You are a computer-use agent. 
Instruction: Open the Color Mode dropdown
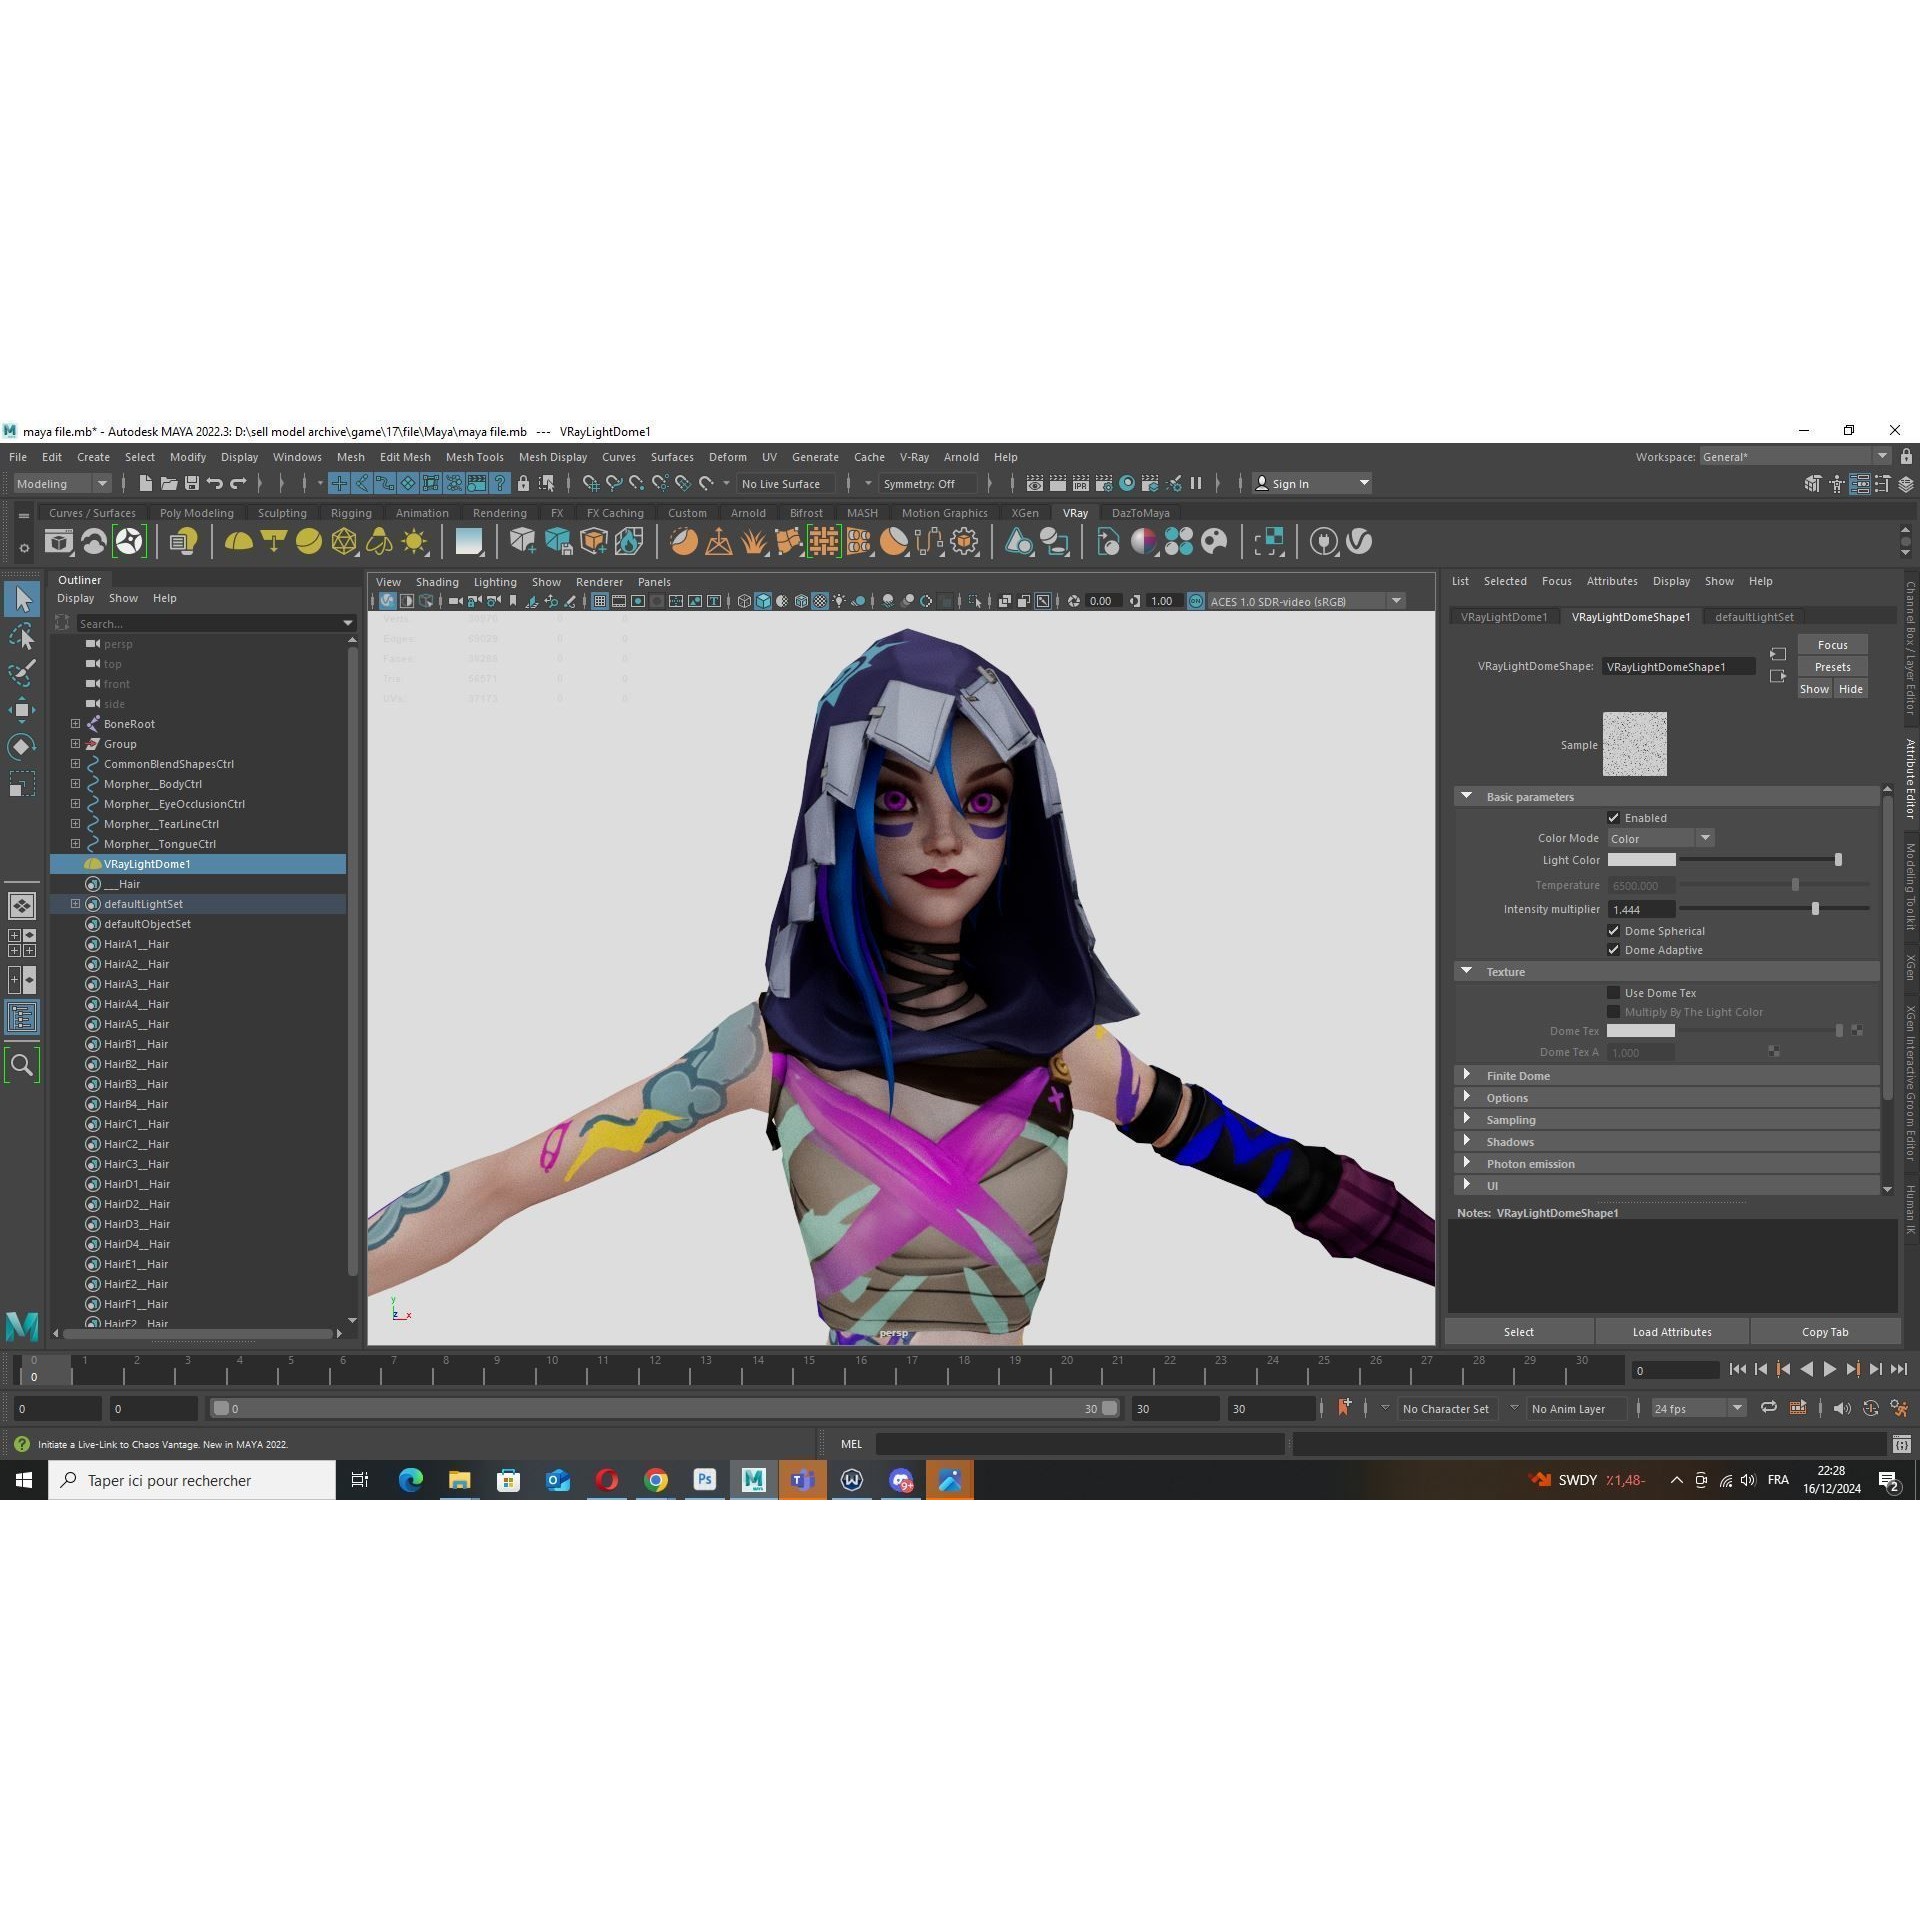(1661, 838)
